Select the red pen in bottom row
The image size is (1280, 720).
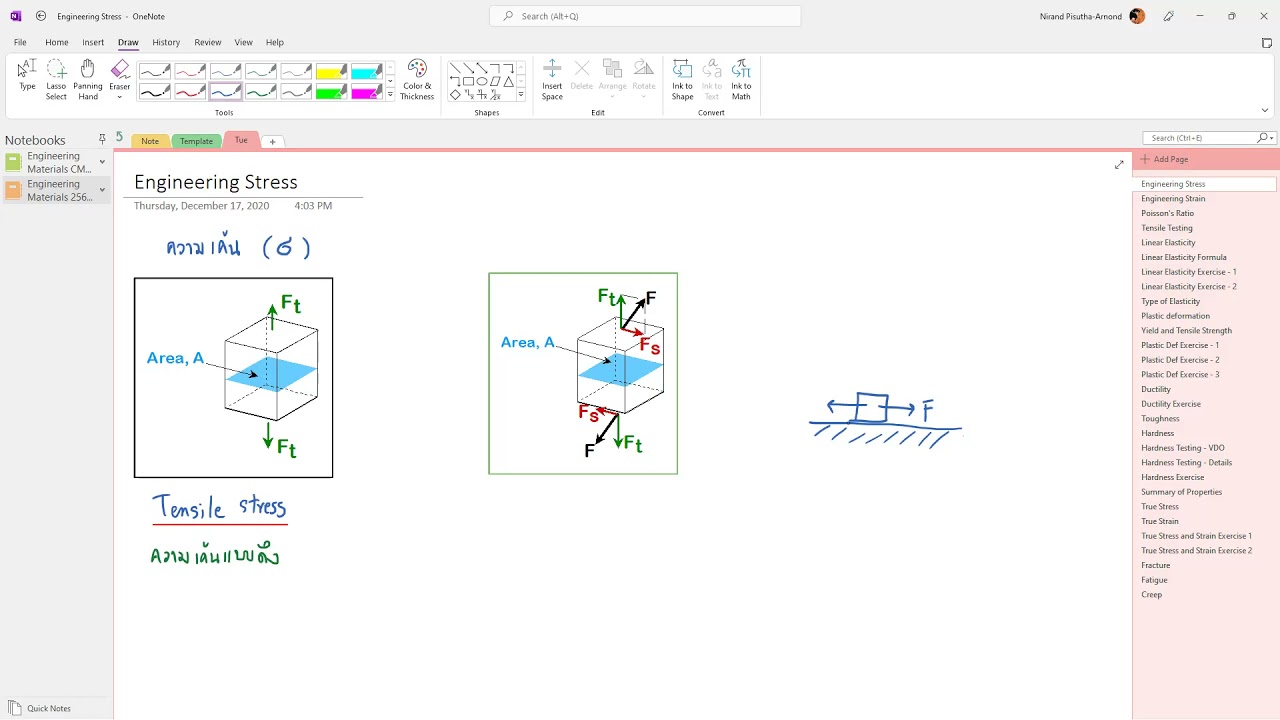(190, 92)
